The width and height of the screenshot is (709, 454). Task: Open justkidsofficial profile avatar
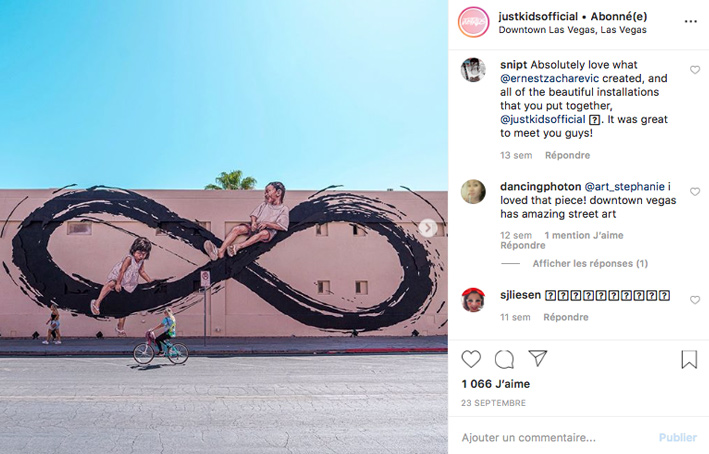(473, 22)
